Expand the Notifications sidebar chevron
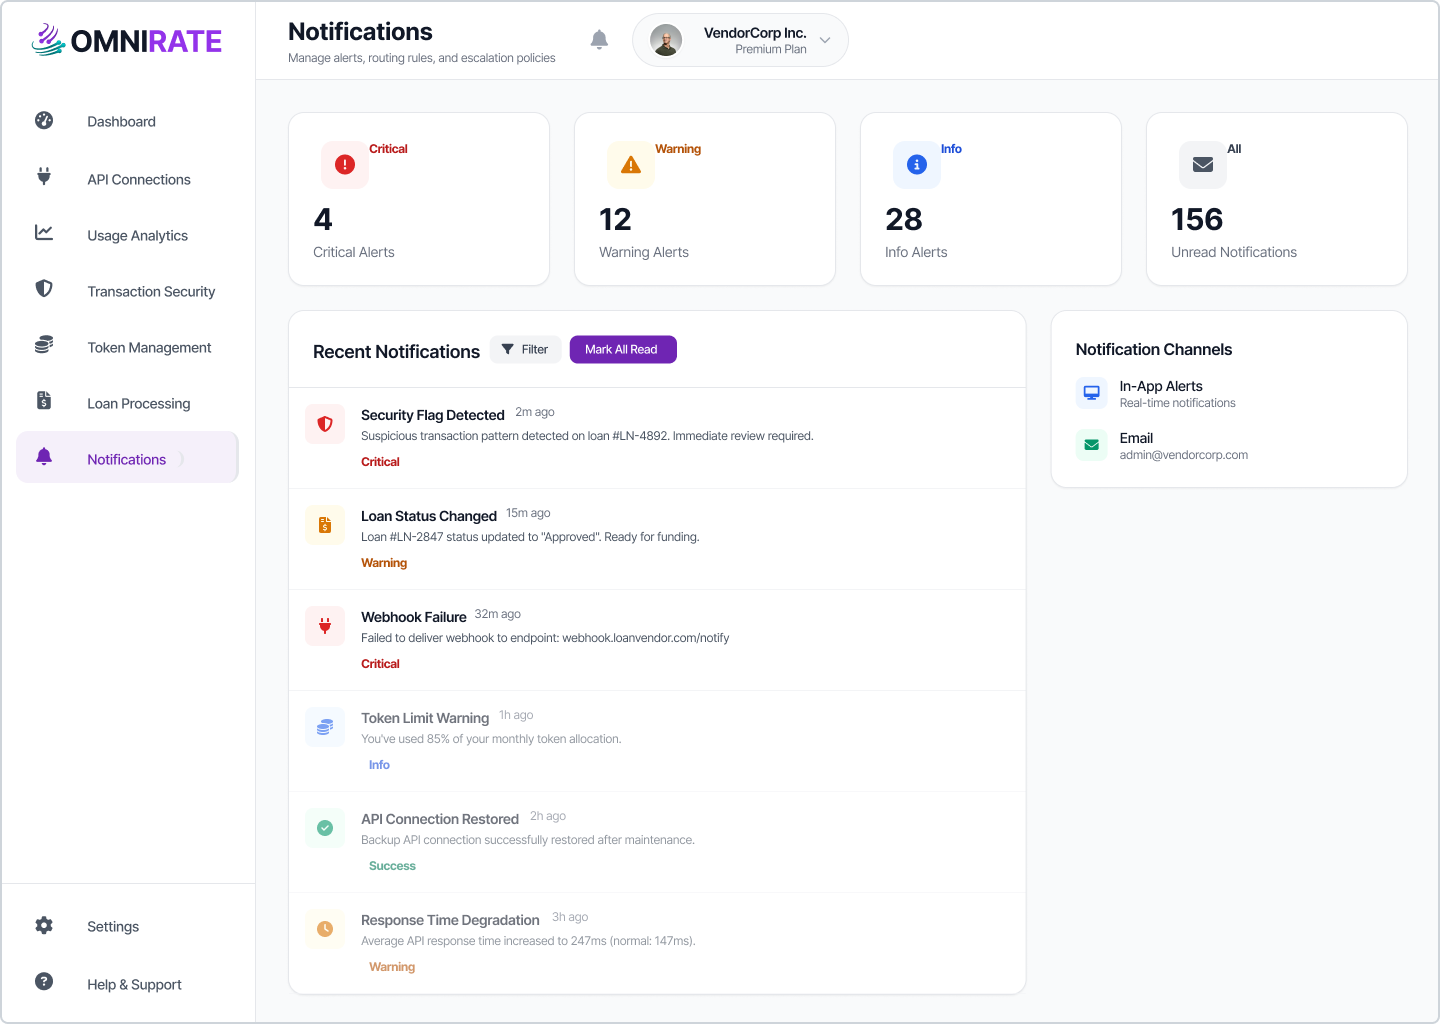Viewport: 1440px width, 1024px height. 181,459
